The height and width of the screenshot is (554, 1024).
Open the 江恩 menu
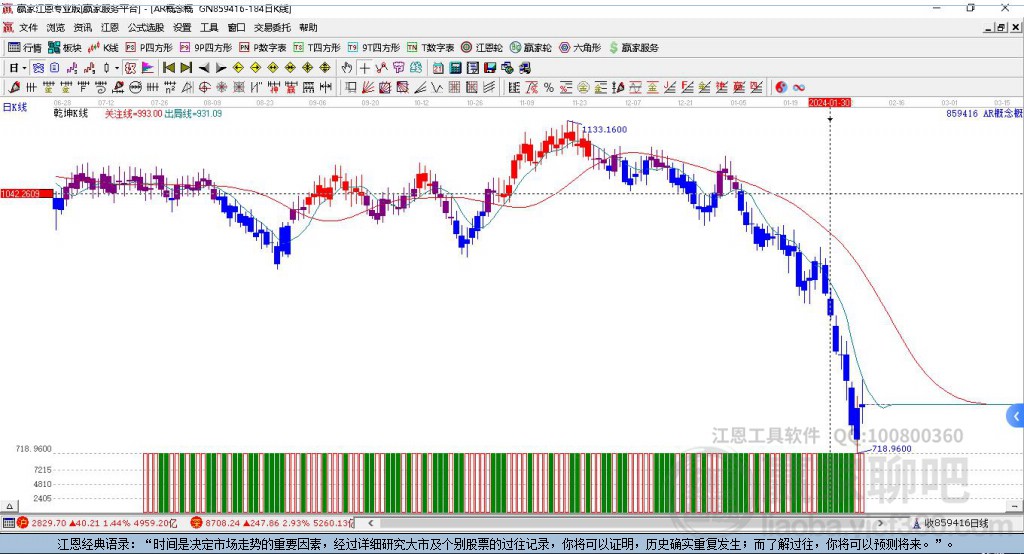click(109, 28)
